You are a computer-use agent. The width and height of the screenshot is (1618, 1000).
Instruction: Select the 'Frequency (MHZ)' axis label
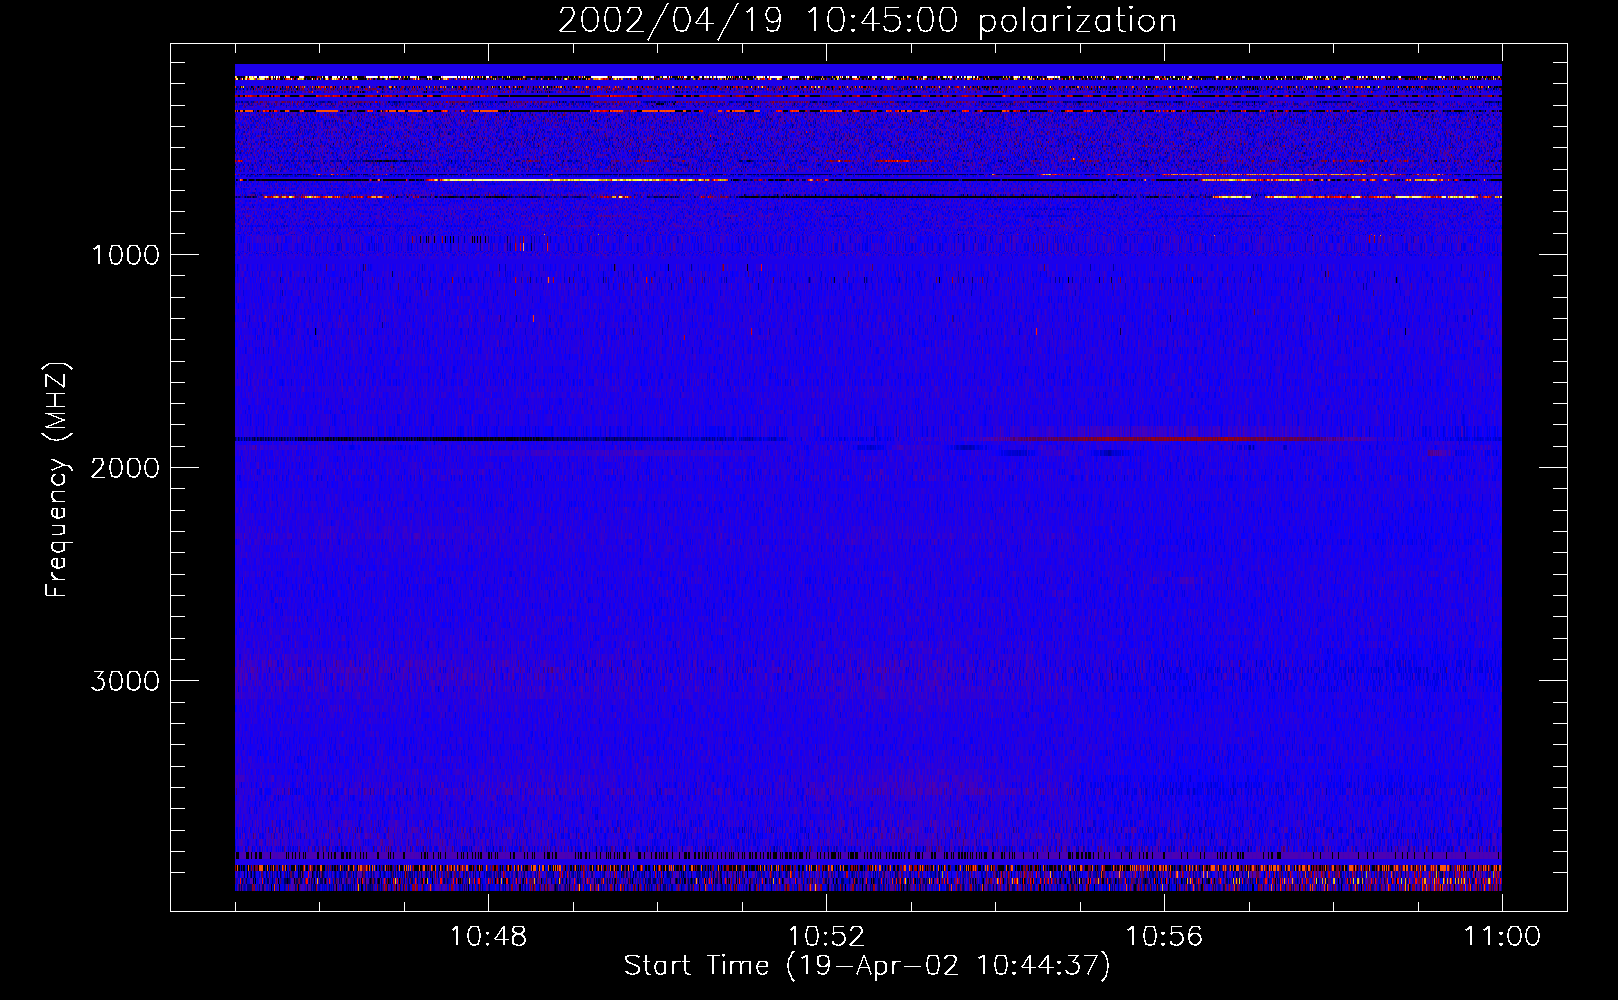(58, 480)
